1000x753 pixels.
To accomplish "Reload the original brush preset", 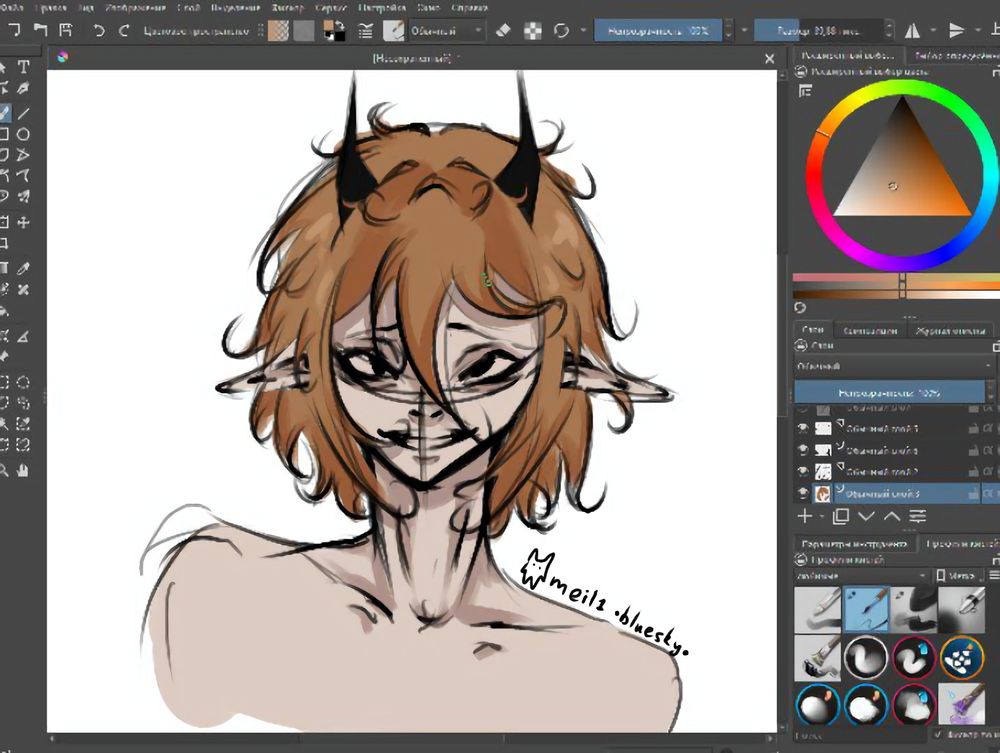I will click(561, 30).
